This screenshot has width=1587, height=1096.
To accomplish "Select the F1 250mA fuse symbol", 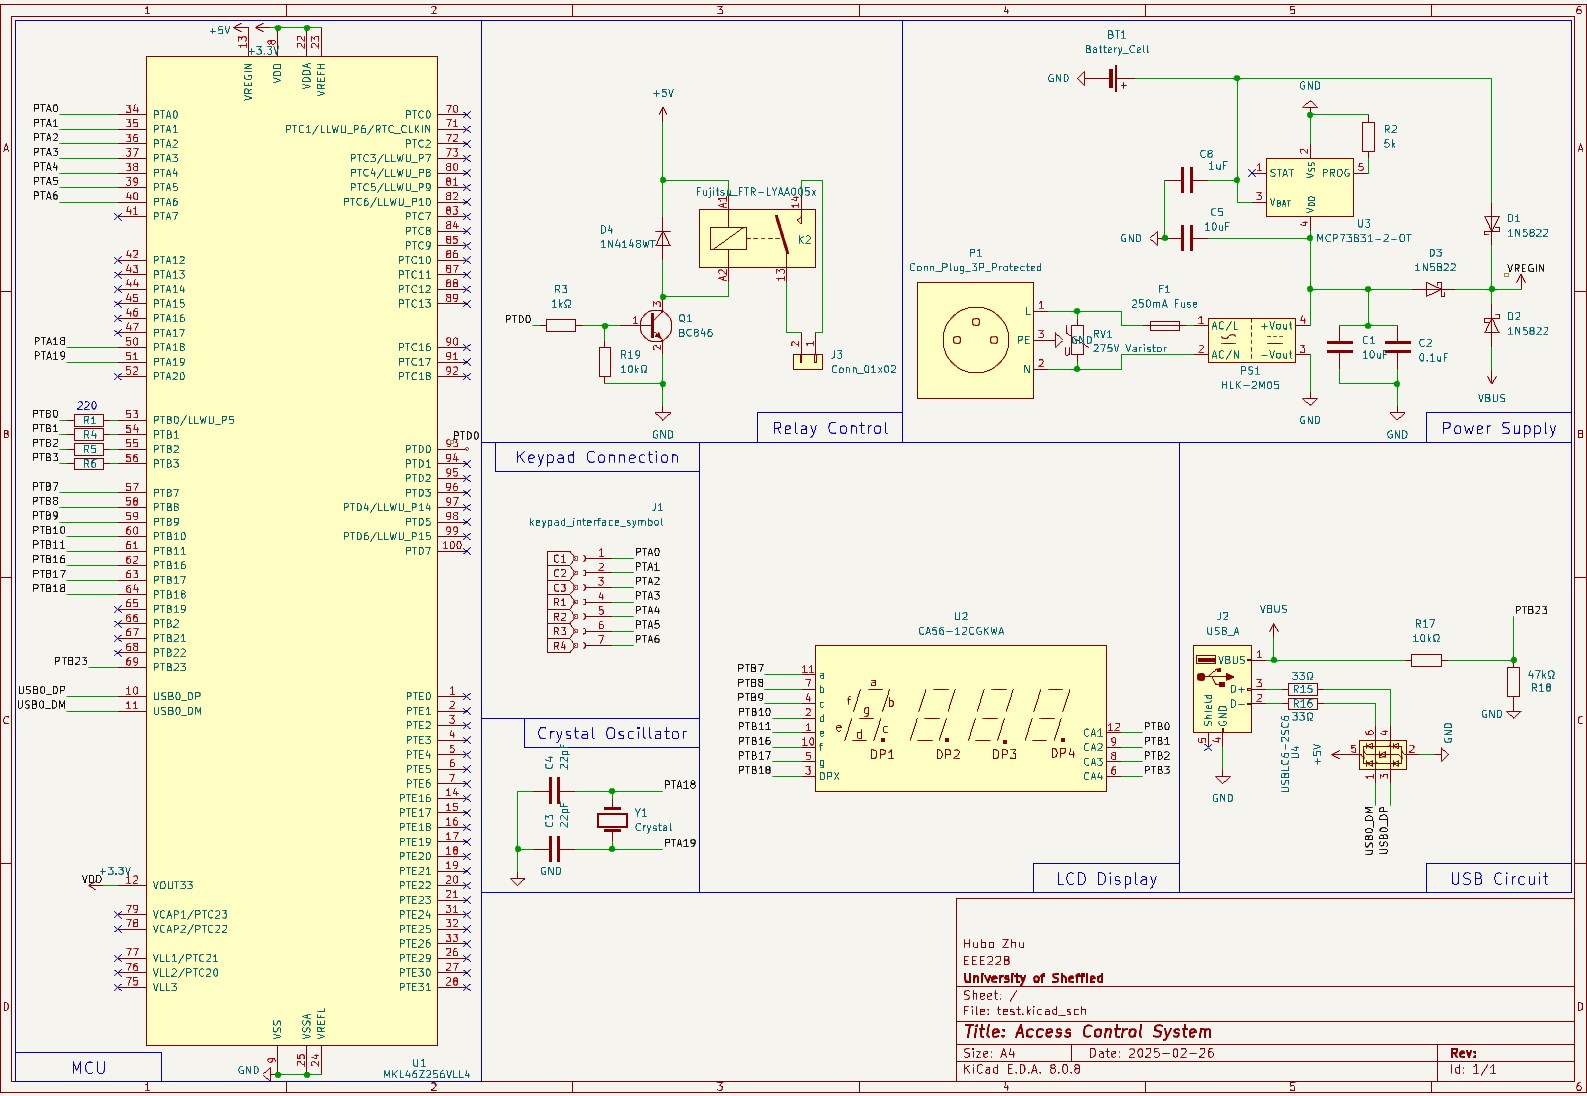I will [1164, 325].
